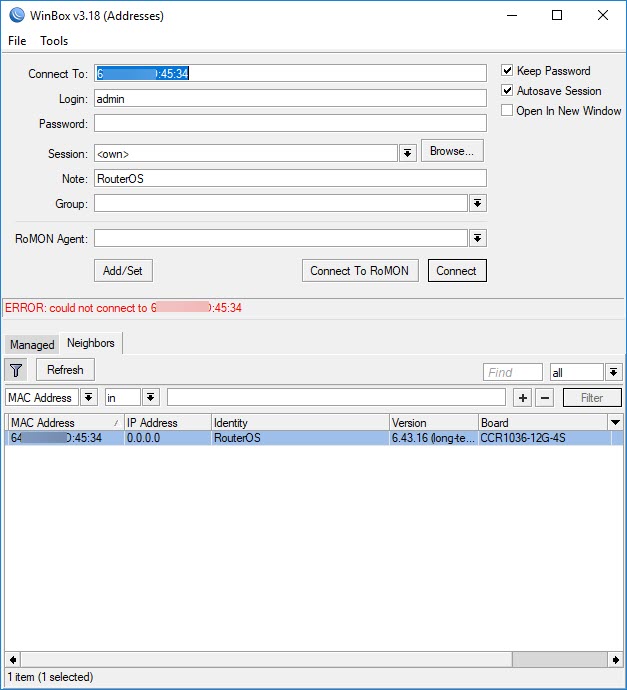The height and width of the screenshot is (690, 627).
Task: Maximize the WinBox window
Action: tap(557, 15)
